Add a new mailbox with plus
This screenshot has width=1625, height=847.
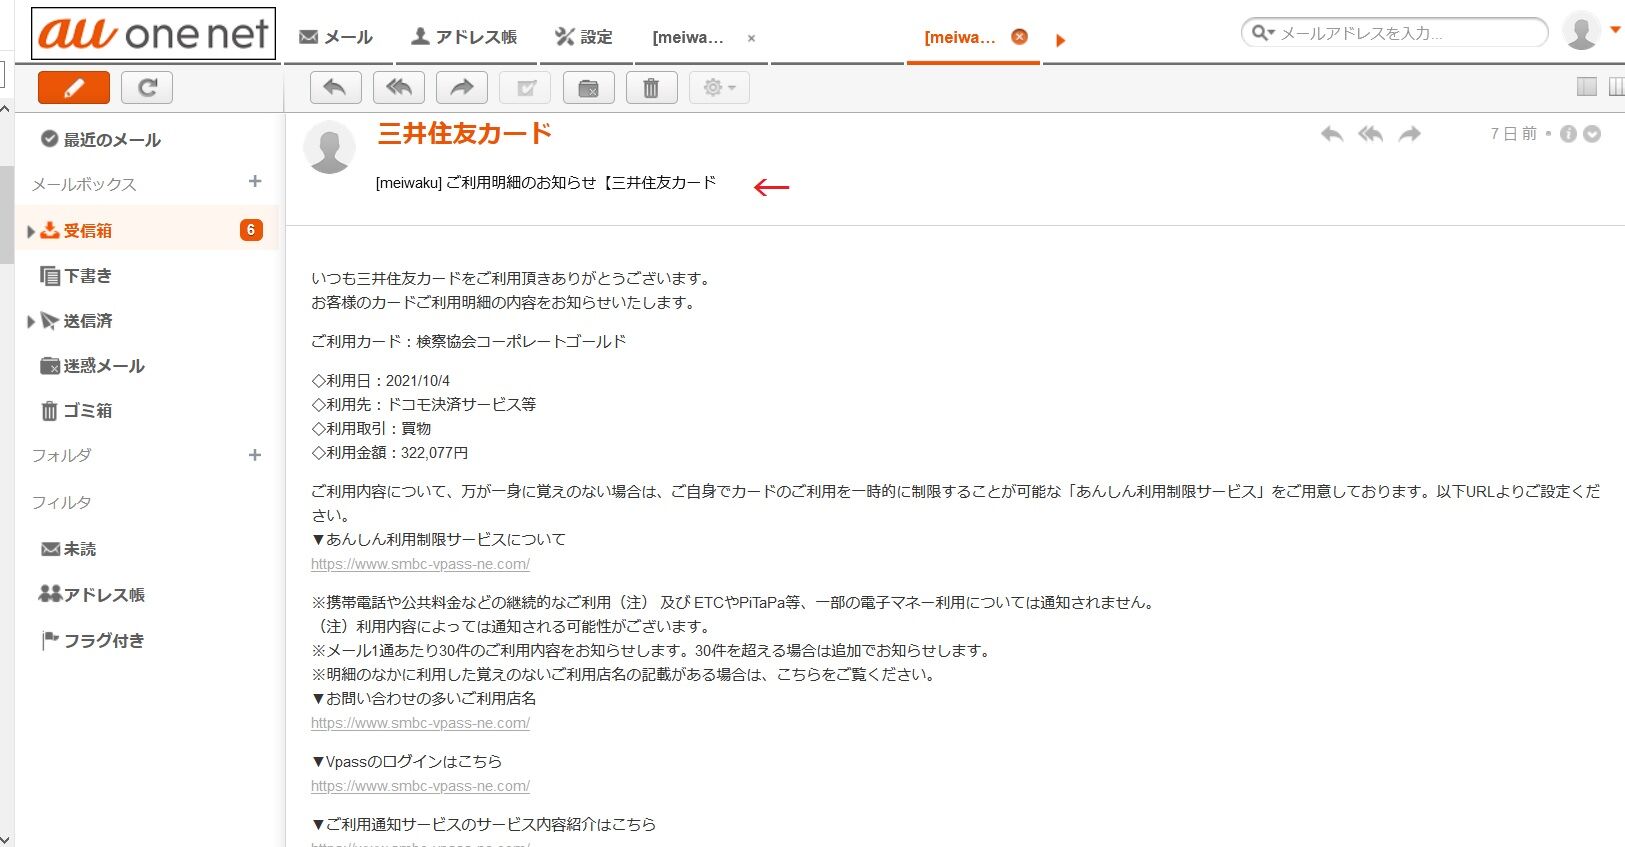pyautogui.click(x=255, y=181)
